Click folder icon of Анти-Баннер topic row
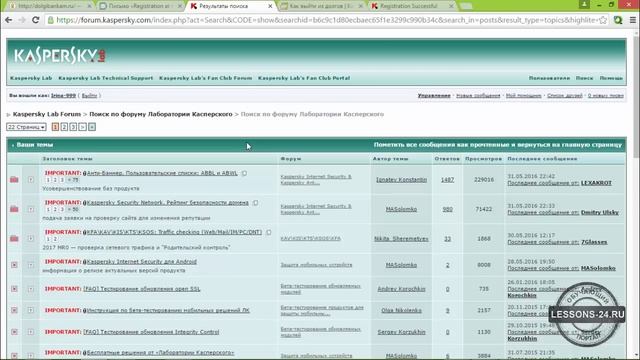The height and width of the screenshot is (360, 640). 14,180
